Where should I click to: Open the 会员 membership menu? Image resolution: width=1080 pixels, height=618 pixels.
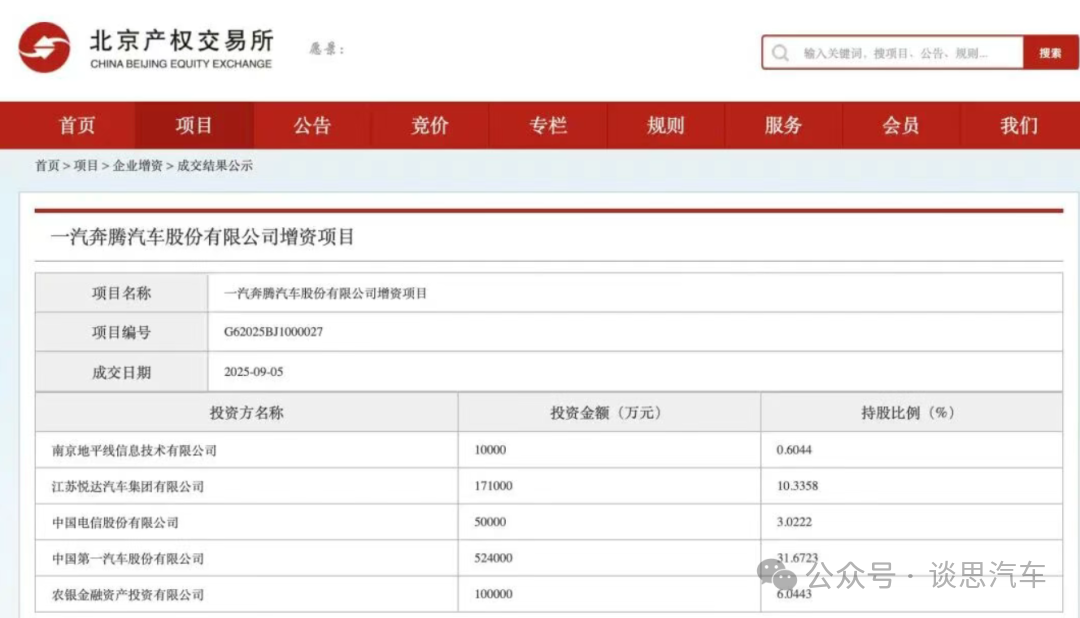pyautogui.click(x=900, y=125)
